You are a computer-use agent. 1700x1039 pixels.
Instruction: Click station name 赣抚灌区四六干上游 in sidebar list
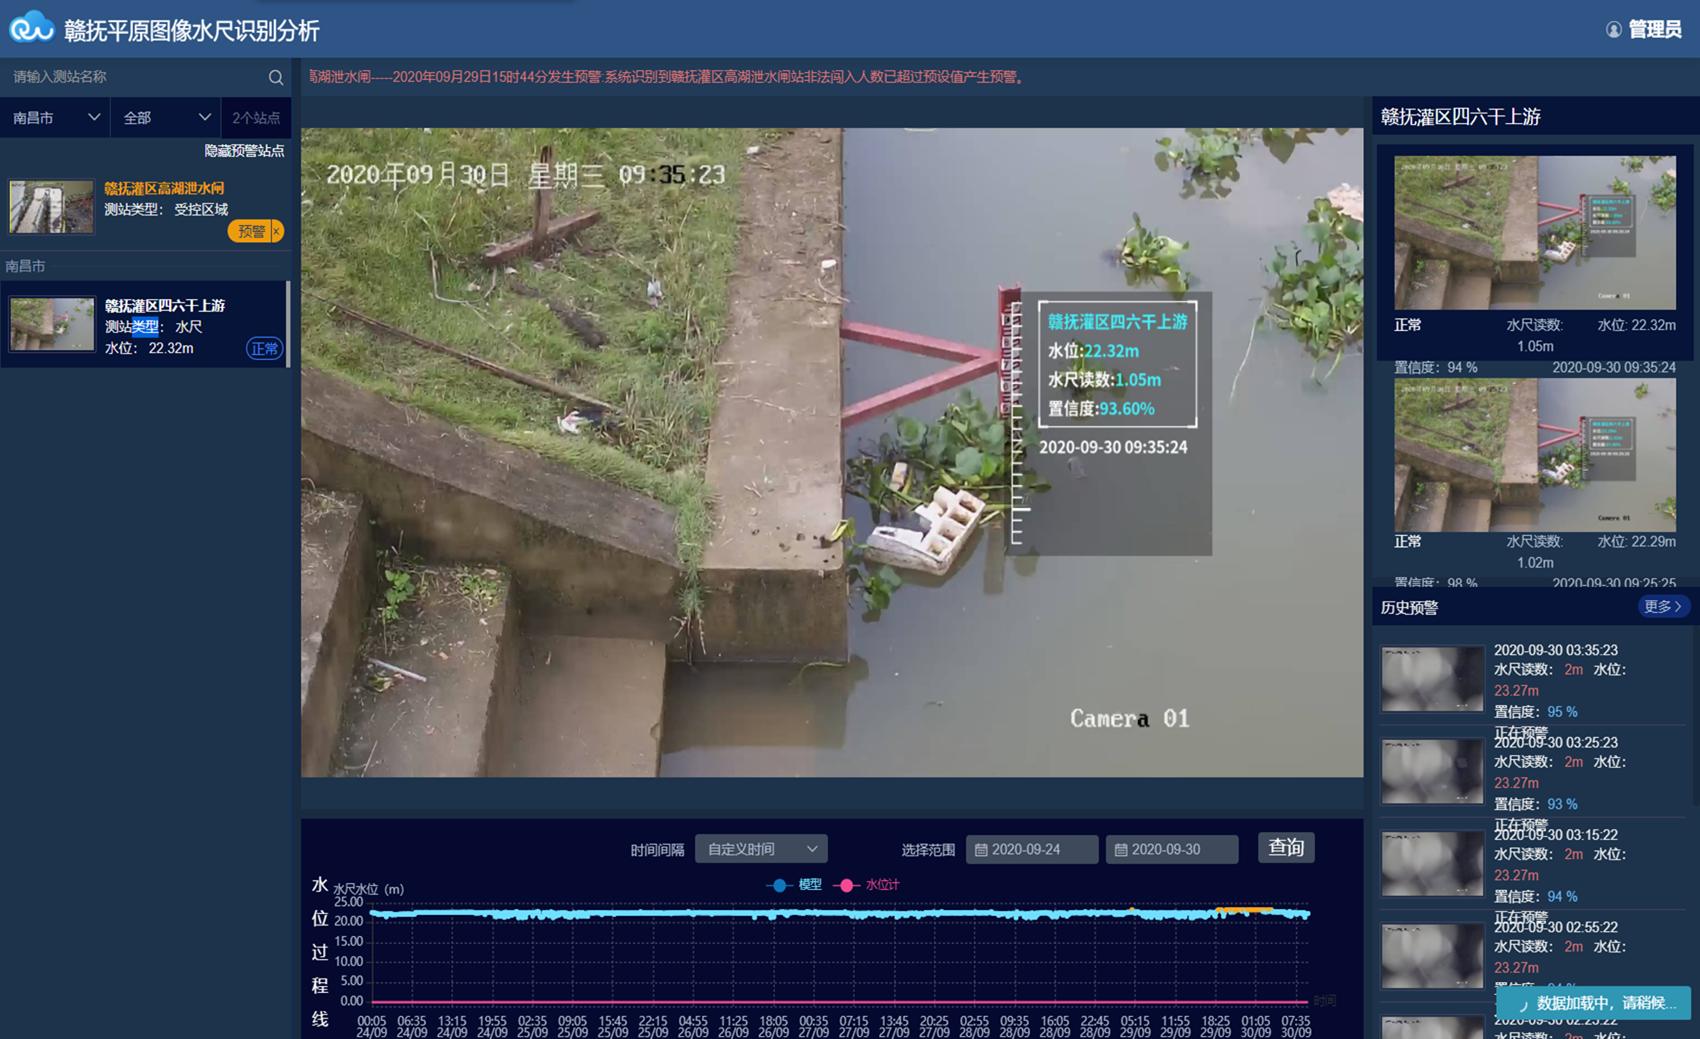point(165,305)
